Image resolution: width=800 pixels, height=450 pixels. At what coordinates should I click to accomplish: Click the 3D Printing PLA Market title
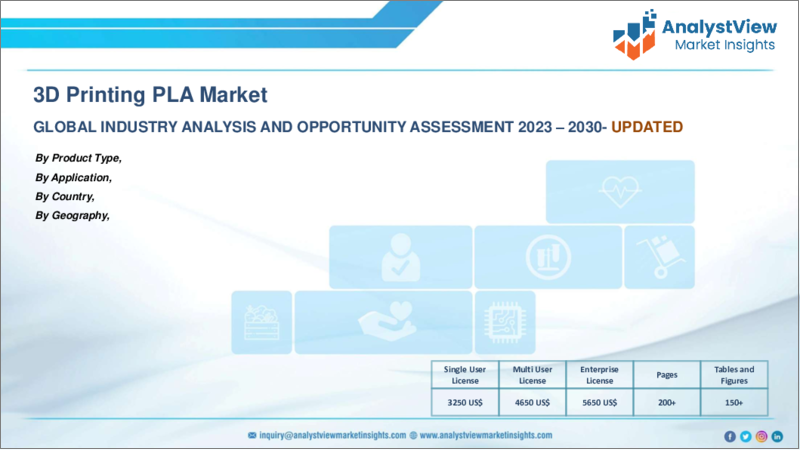tap(151, 95)
